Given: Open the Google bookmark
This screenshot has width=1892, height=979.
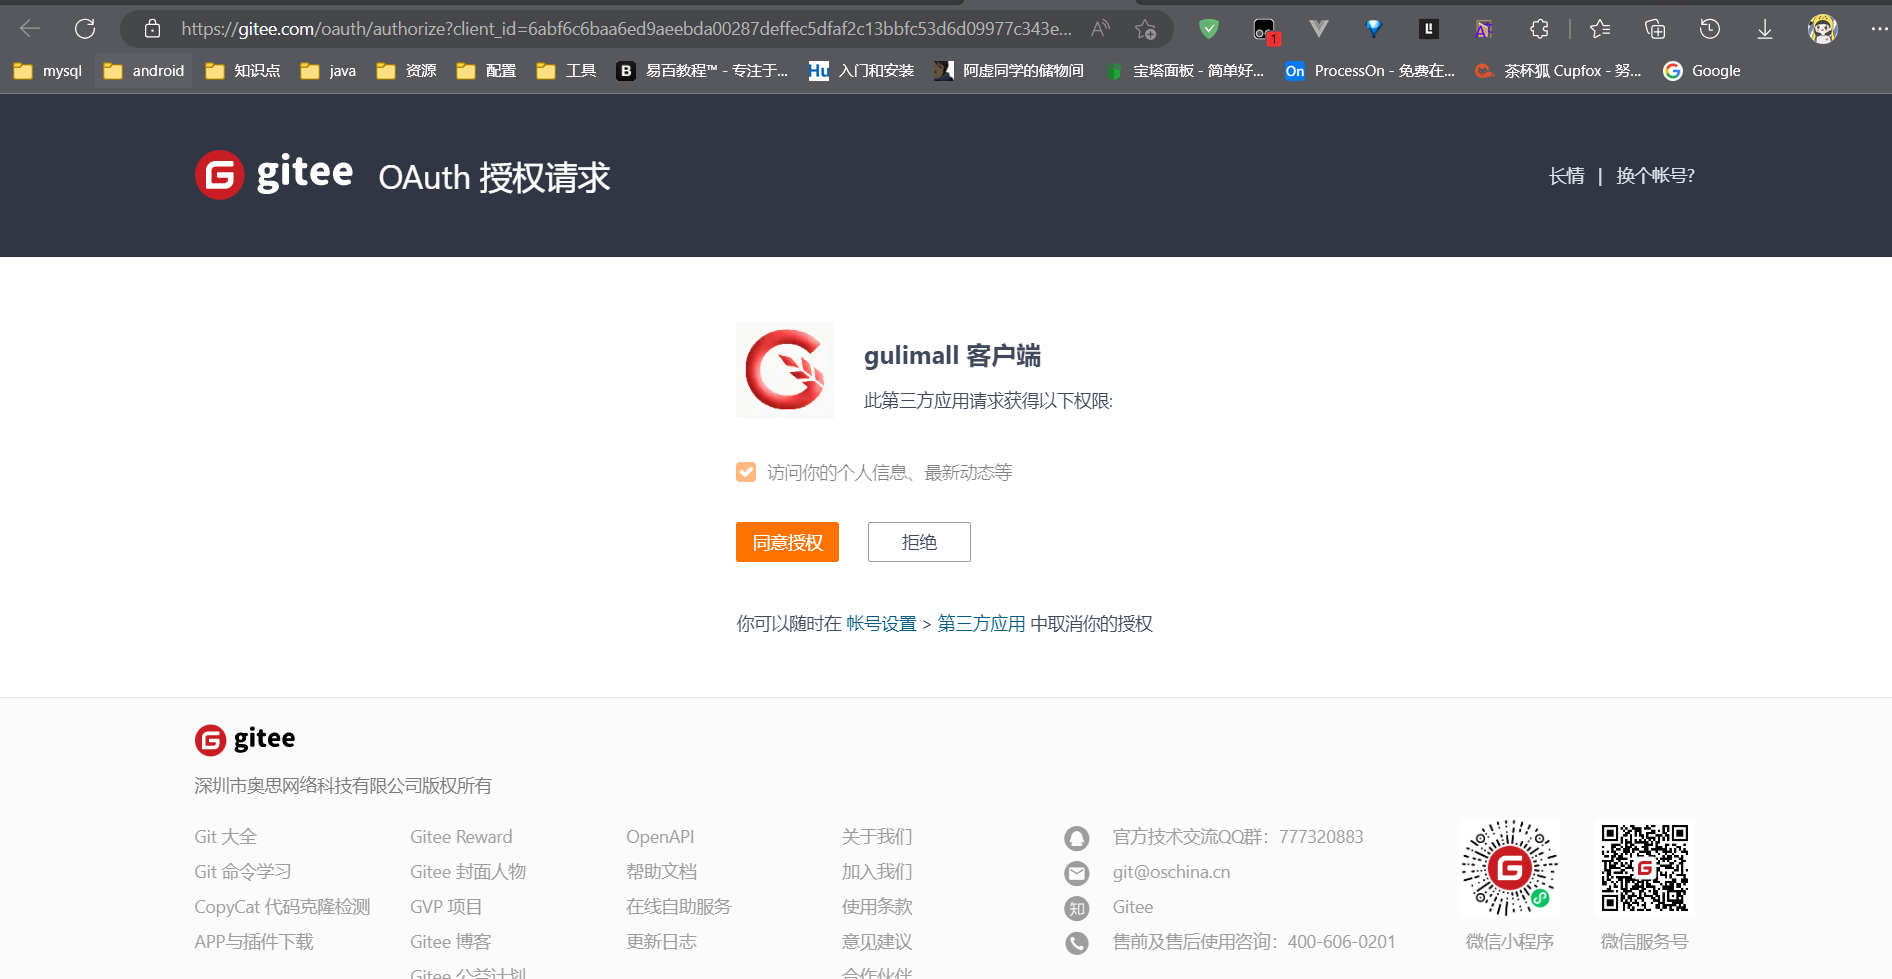Looking at the screenshot, I should pyautogui.click(x=1702, y=71).
